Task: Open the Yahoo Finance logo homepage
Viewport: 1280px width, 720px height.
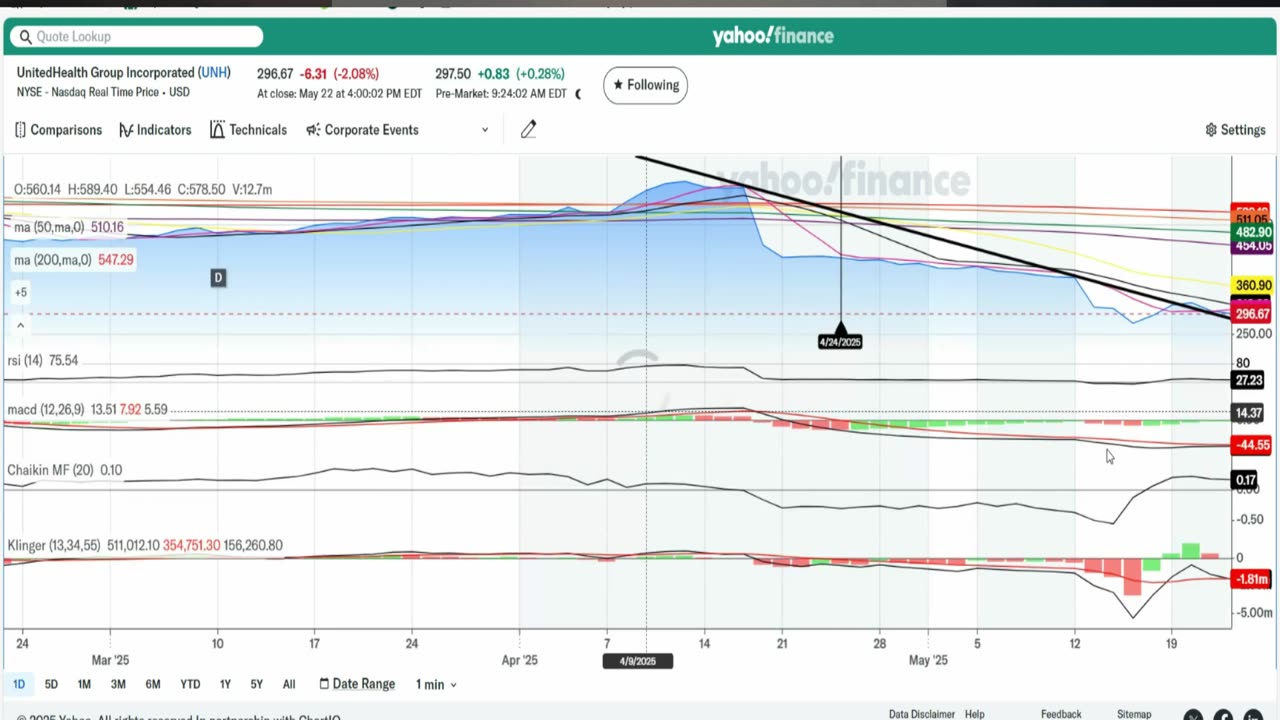Action: 772,36
